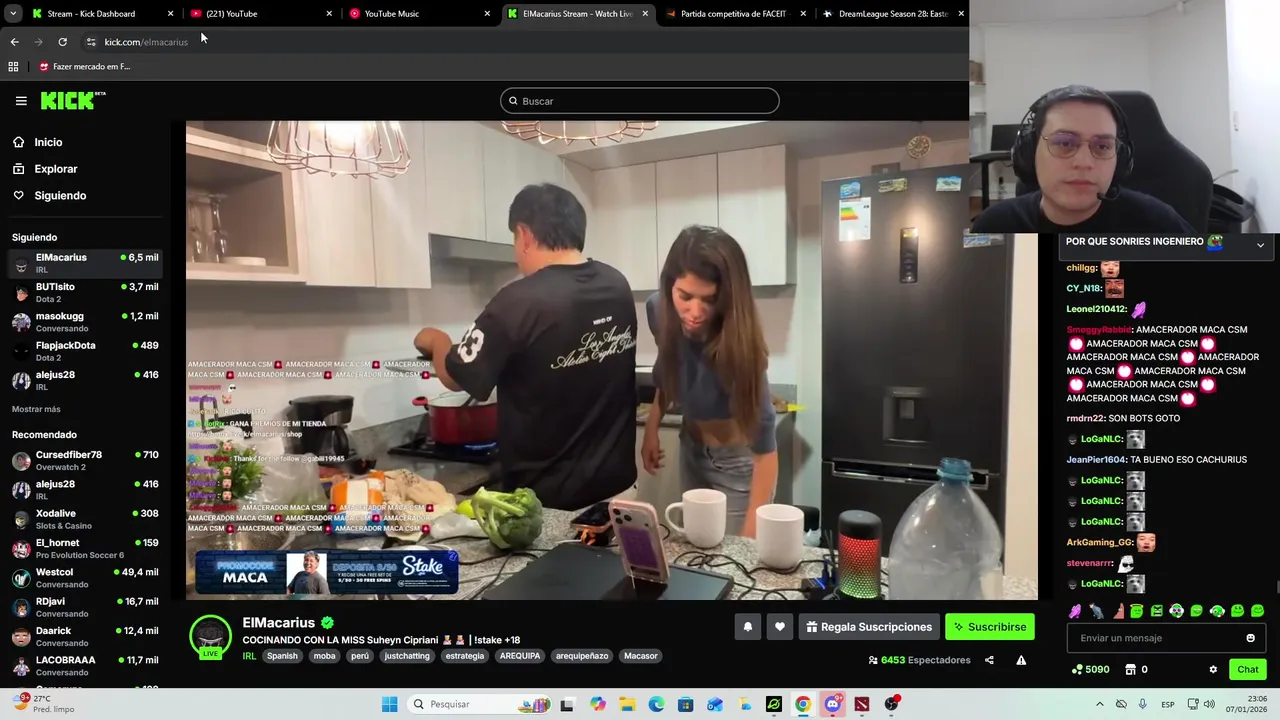Click SmoggyRabbid username in chat
1280x720 pixels.
click(1098, 330)
